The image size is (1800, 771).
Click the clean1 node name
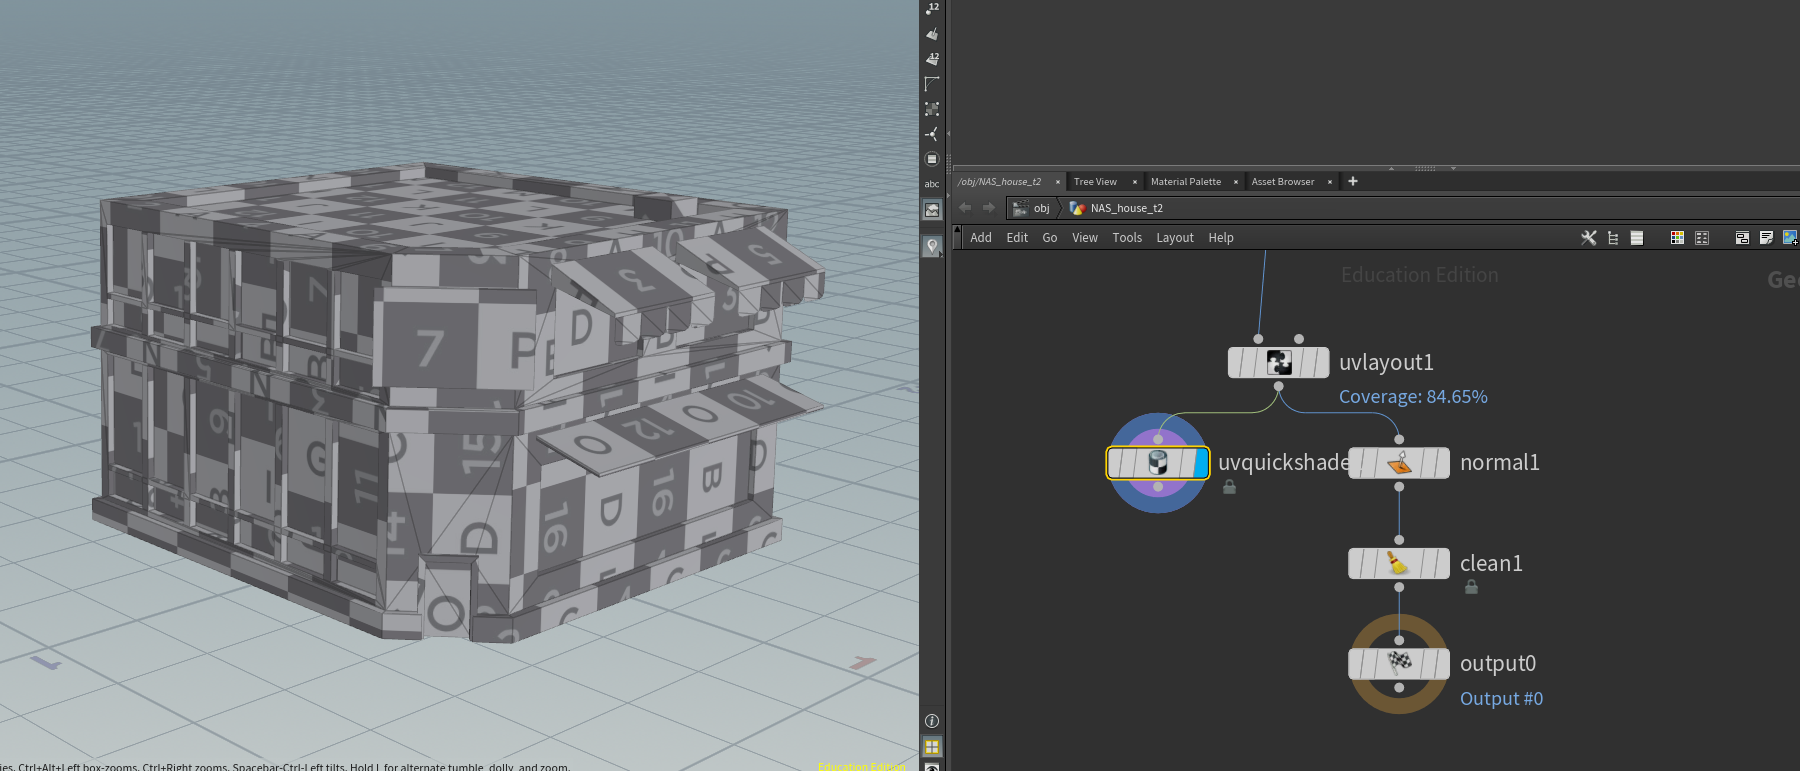(x=1491, y=563)
